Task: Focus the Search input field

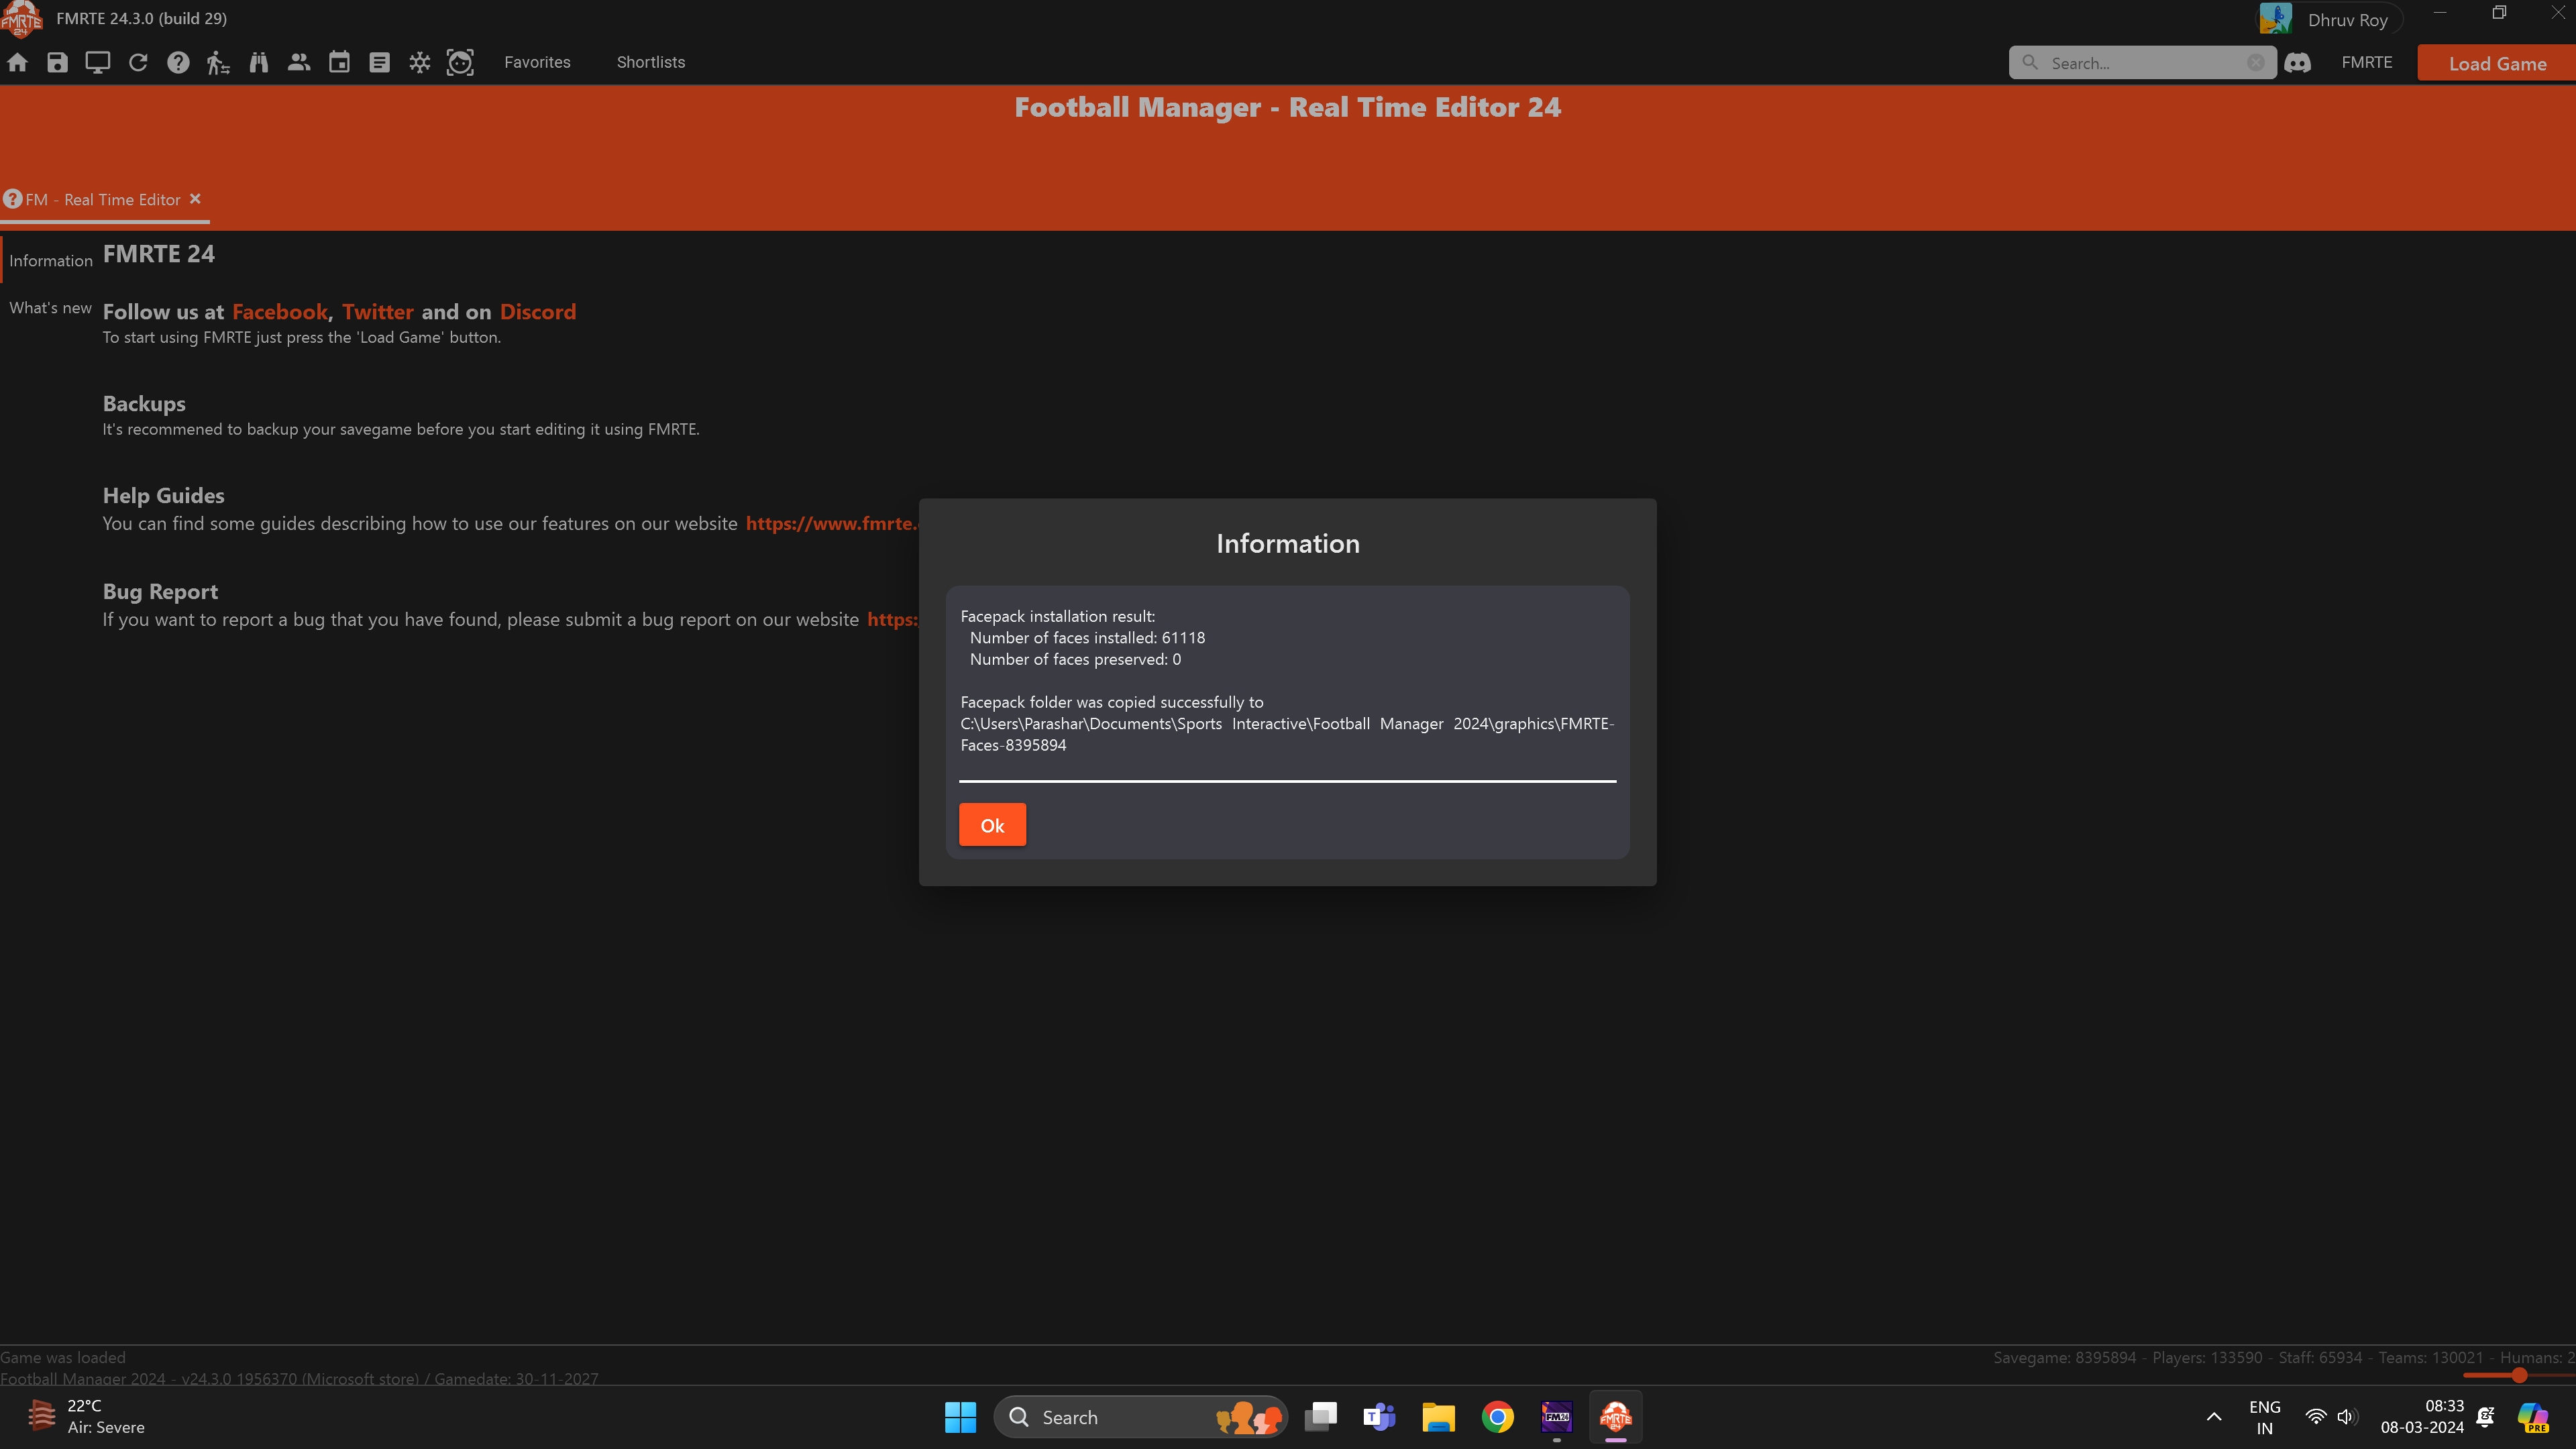Action: click(2141, 63)
